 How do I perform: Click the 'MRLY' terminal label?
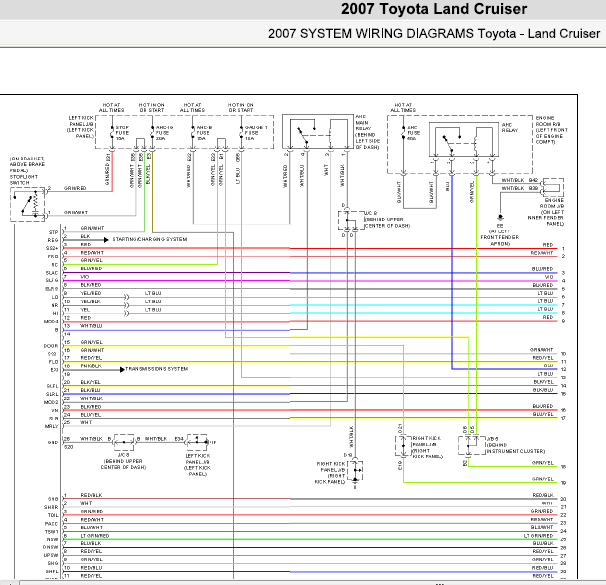tap(51, 426)
